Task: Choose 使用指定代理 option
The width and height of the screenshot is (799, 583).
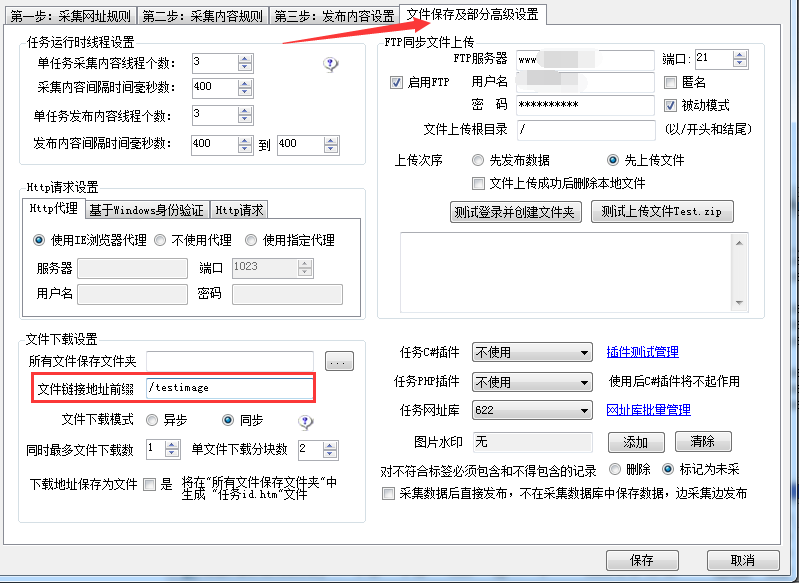Action: click(x=251, y=240)
